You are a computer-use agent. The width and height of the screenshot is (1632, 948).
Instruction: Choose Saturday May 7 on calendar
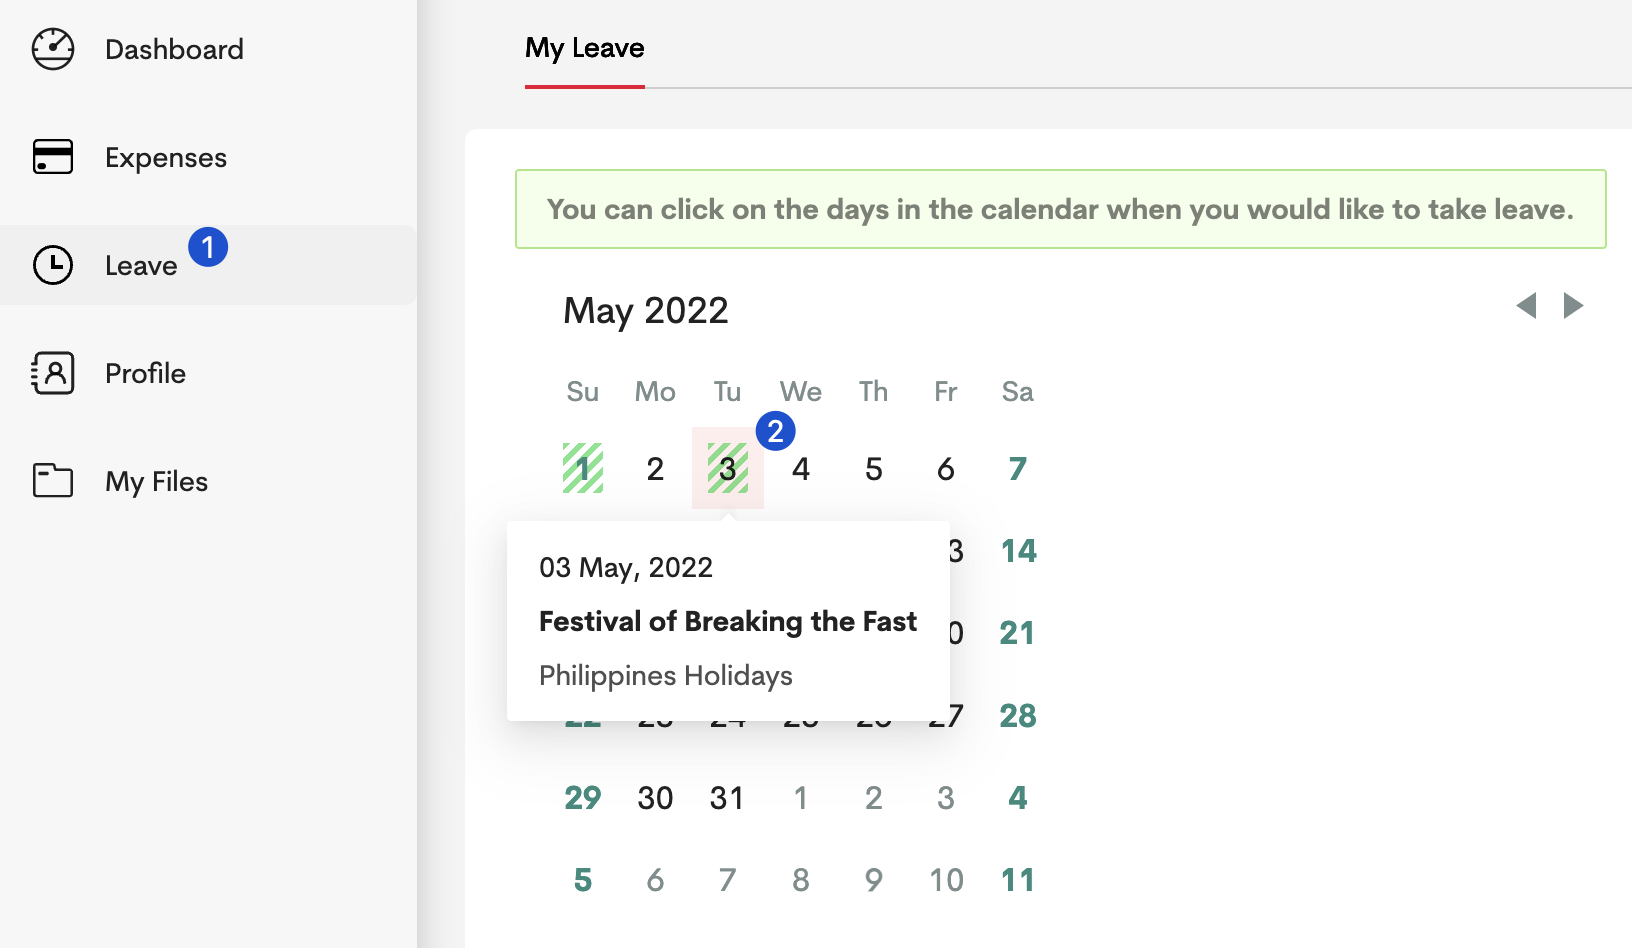pyautogui.click(x=1018, y=468)
